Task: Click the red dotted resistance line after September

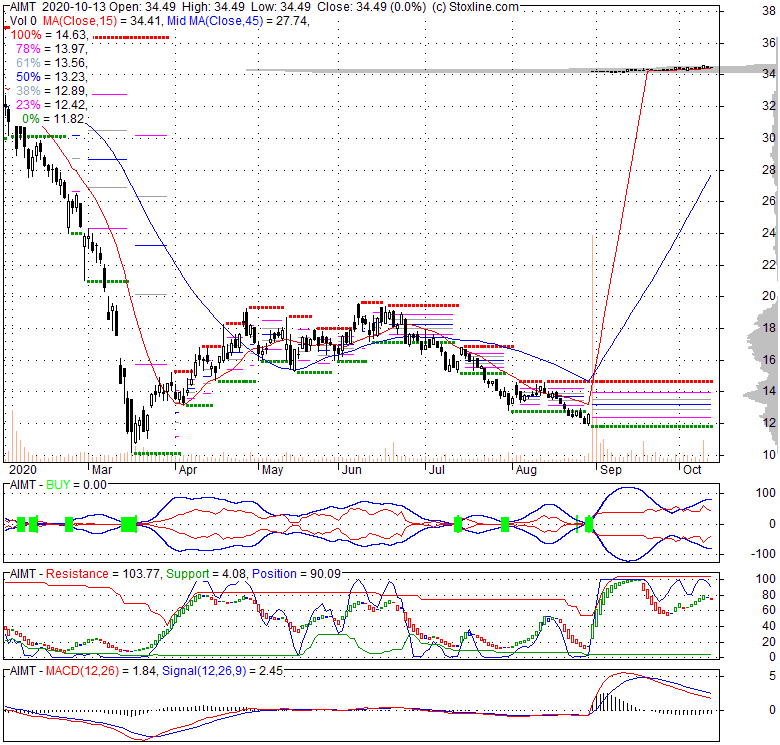Action: 655,381
